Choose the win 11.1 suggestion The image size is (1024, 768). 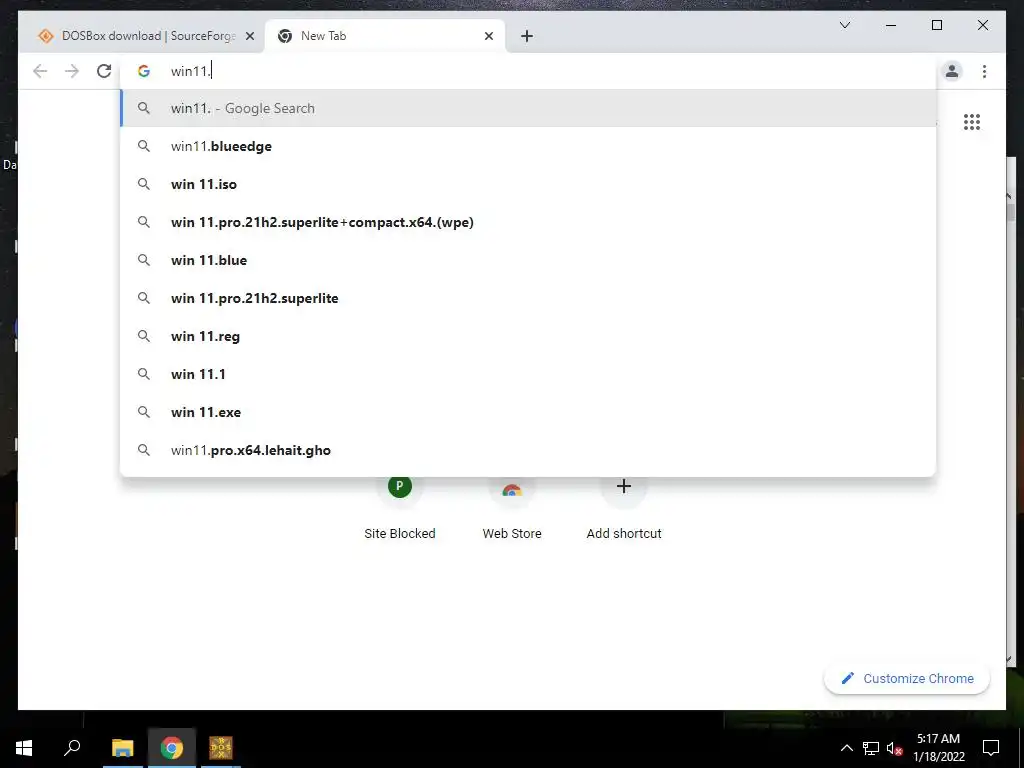[528, 374]
